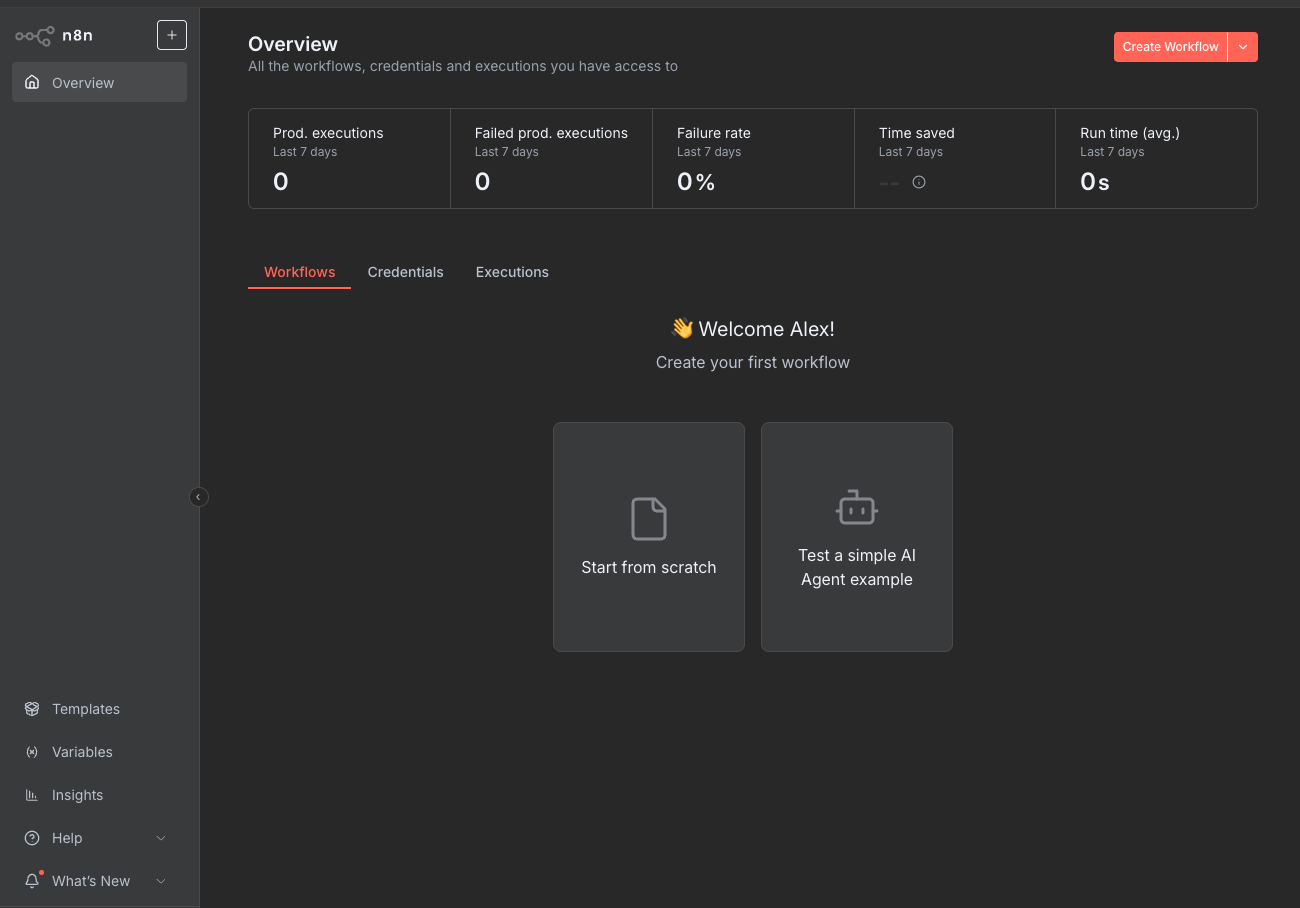Switch to the Credentials tab
Screen dimensions: 1300x908
pos(405,272)
